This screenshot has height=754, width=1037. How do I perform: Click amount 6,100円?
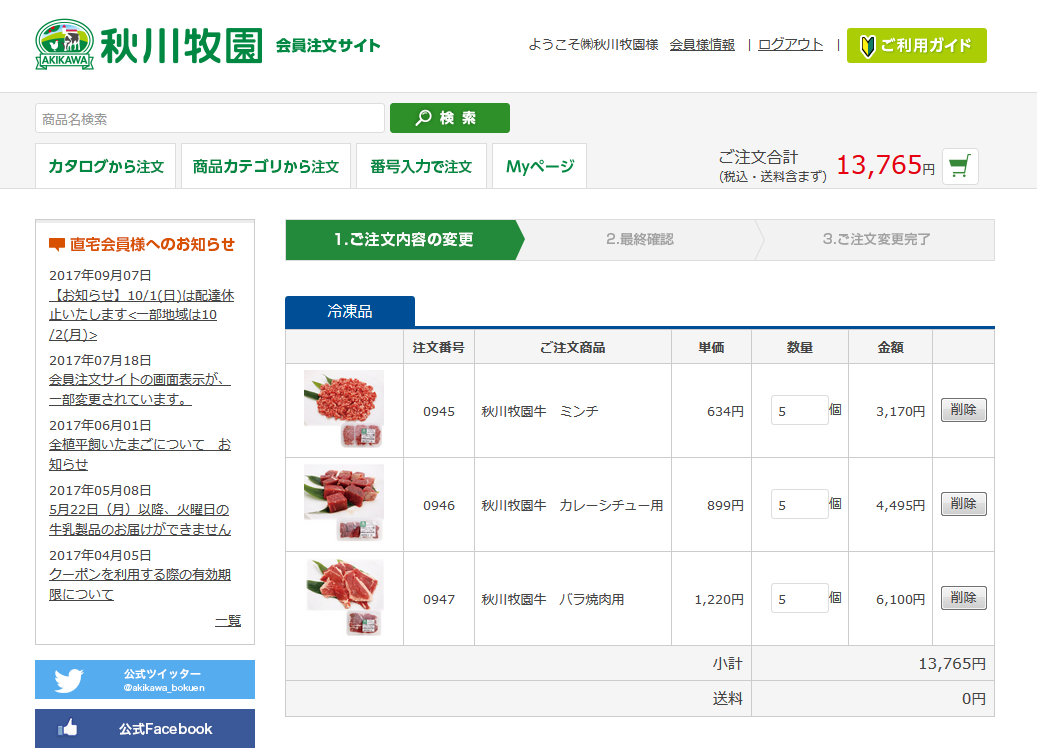click(901, 599)
